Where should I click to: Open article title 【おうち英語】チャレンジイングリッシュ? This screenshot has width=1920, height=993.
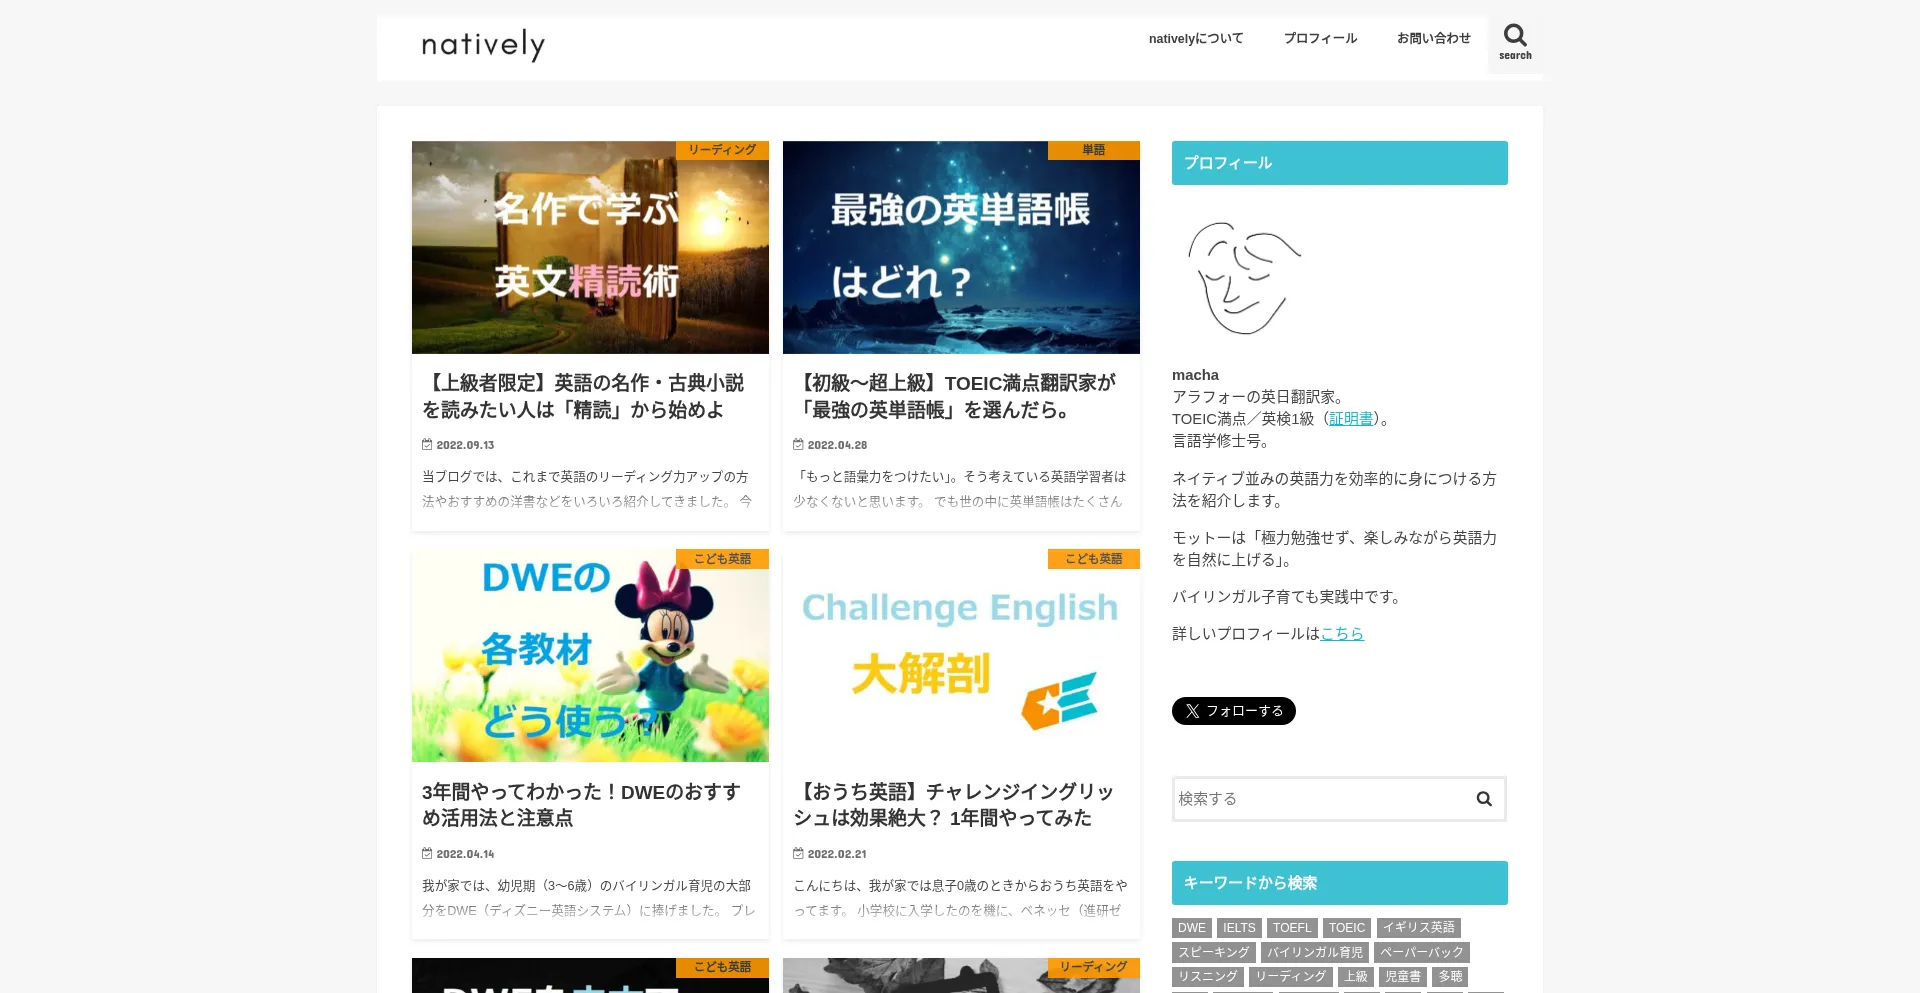(x=953, y=805)
